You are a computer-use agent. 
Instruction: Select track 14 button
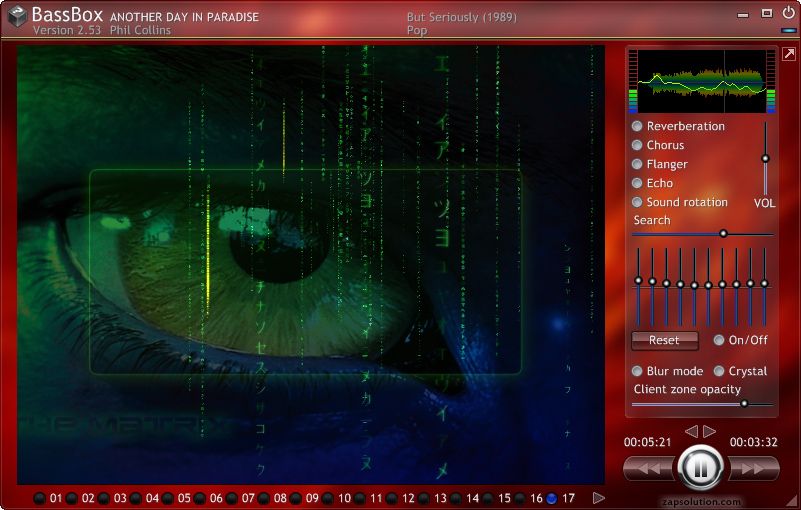pyautogui.click(x=456, y=498)
